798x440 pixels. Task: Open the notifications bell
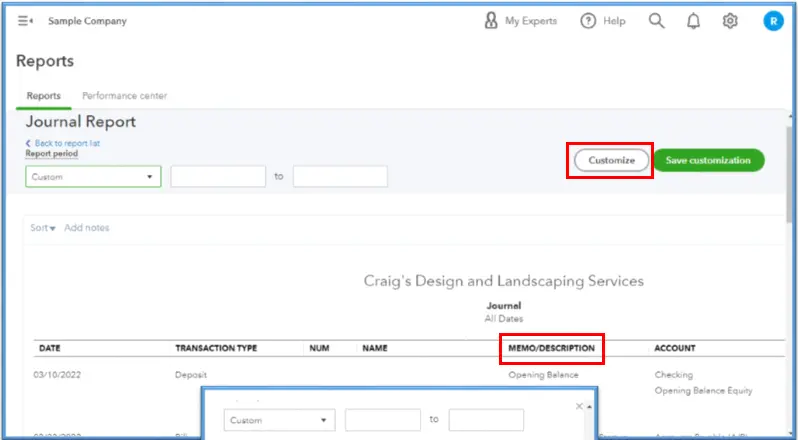[x=693, y=21]
